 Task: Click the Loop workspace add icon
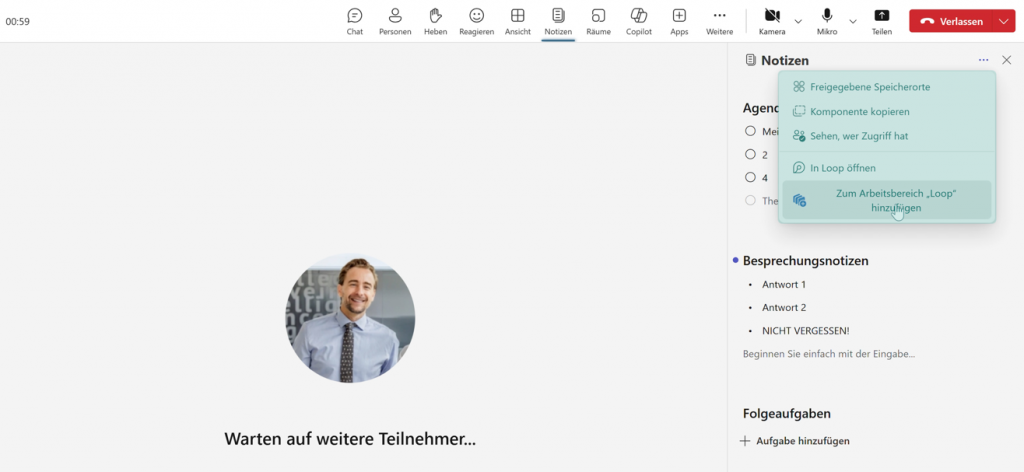[x=799, y=200]
